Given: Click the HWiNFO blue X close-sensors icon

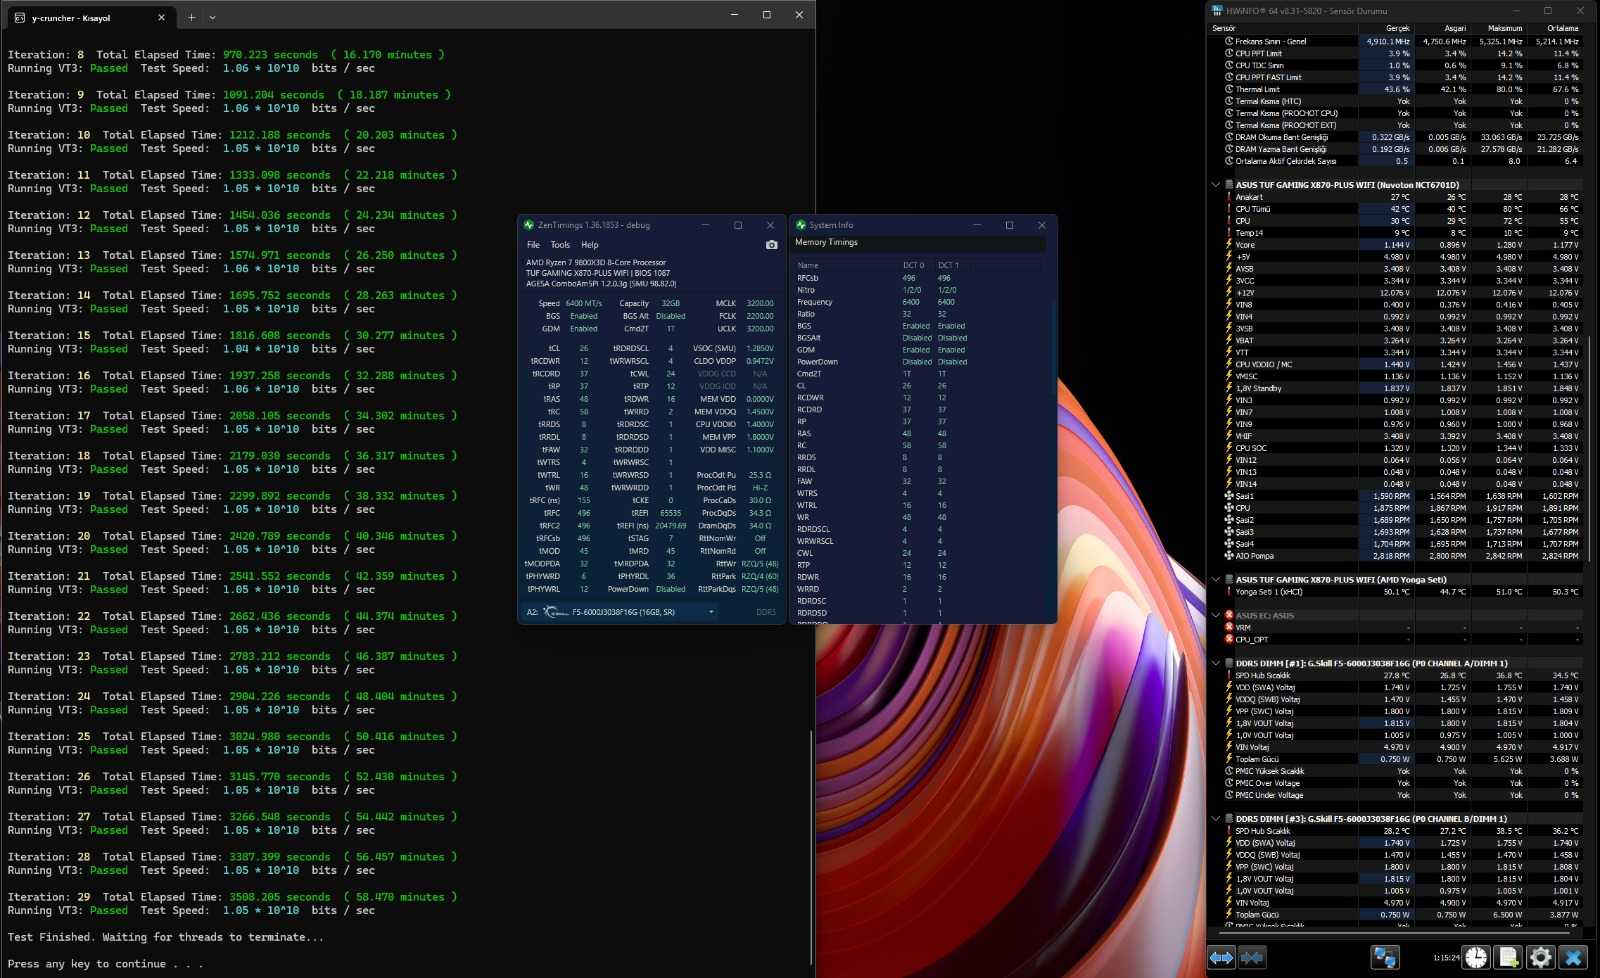Looking at the screenshot, I should click(x=1572, y=957).
